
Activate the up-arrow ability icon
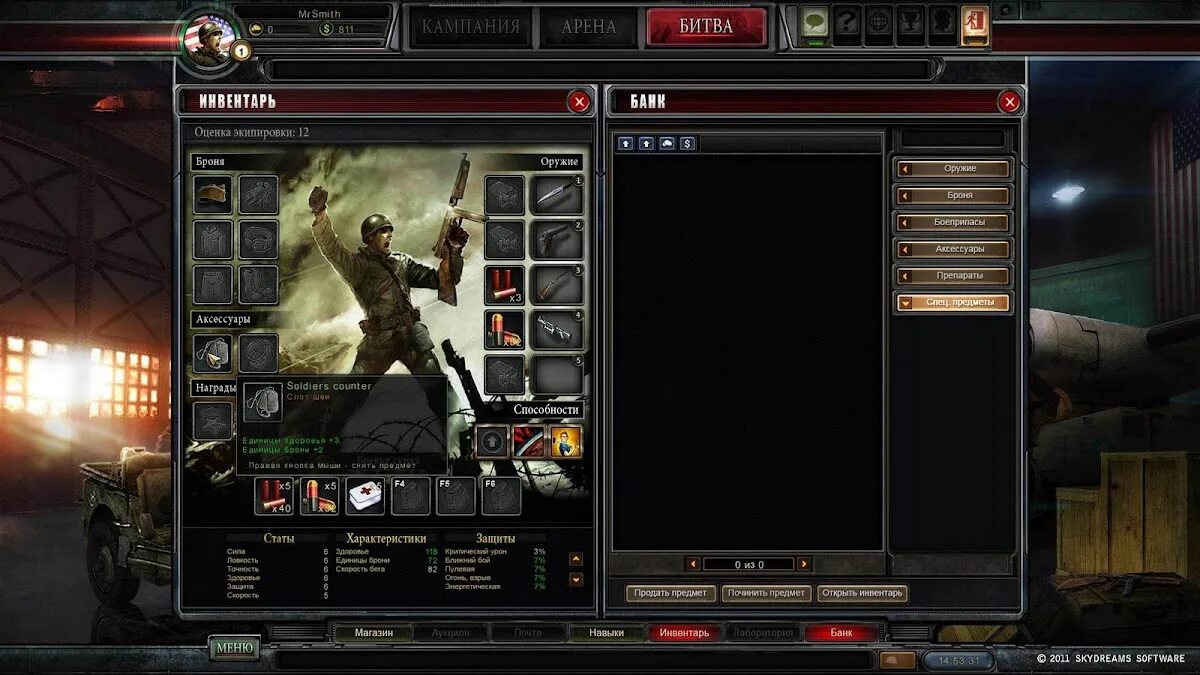point(491,441)
